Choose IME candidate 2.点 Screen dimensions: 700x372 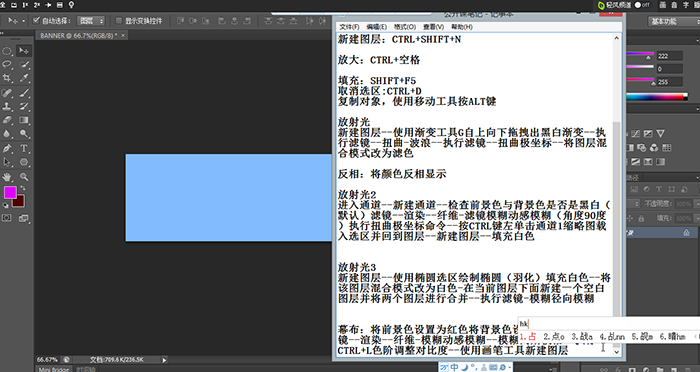point(554,337)
